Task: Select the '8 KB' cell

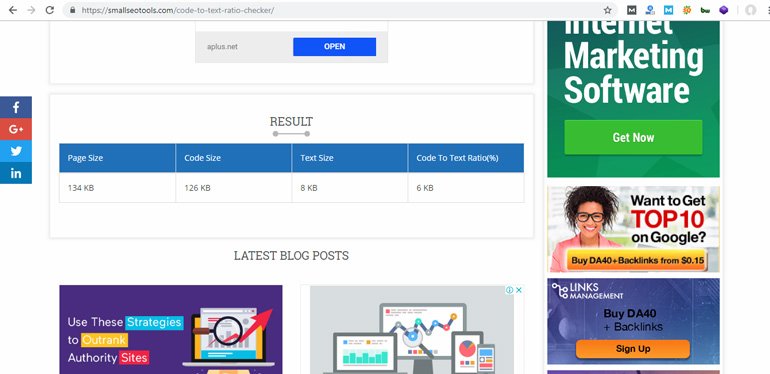Action: (350, 187)
